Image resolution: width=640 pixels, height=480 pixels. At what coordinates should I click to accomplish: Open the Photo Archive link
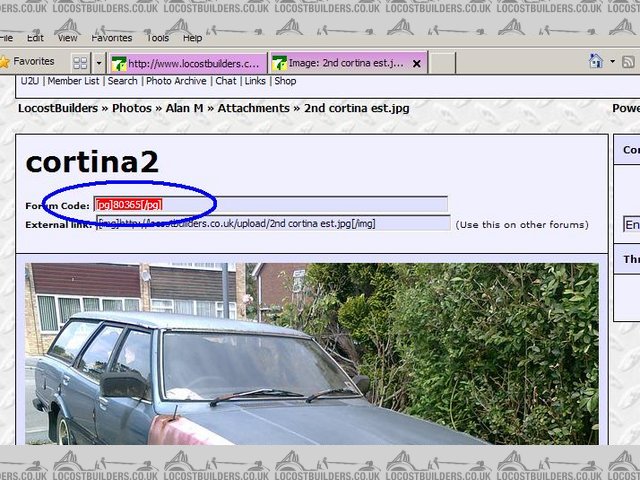(176, 81)
